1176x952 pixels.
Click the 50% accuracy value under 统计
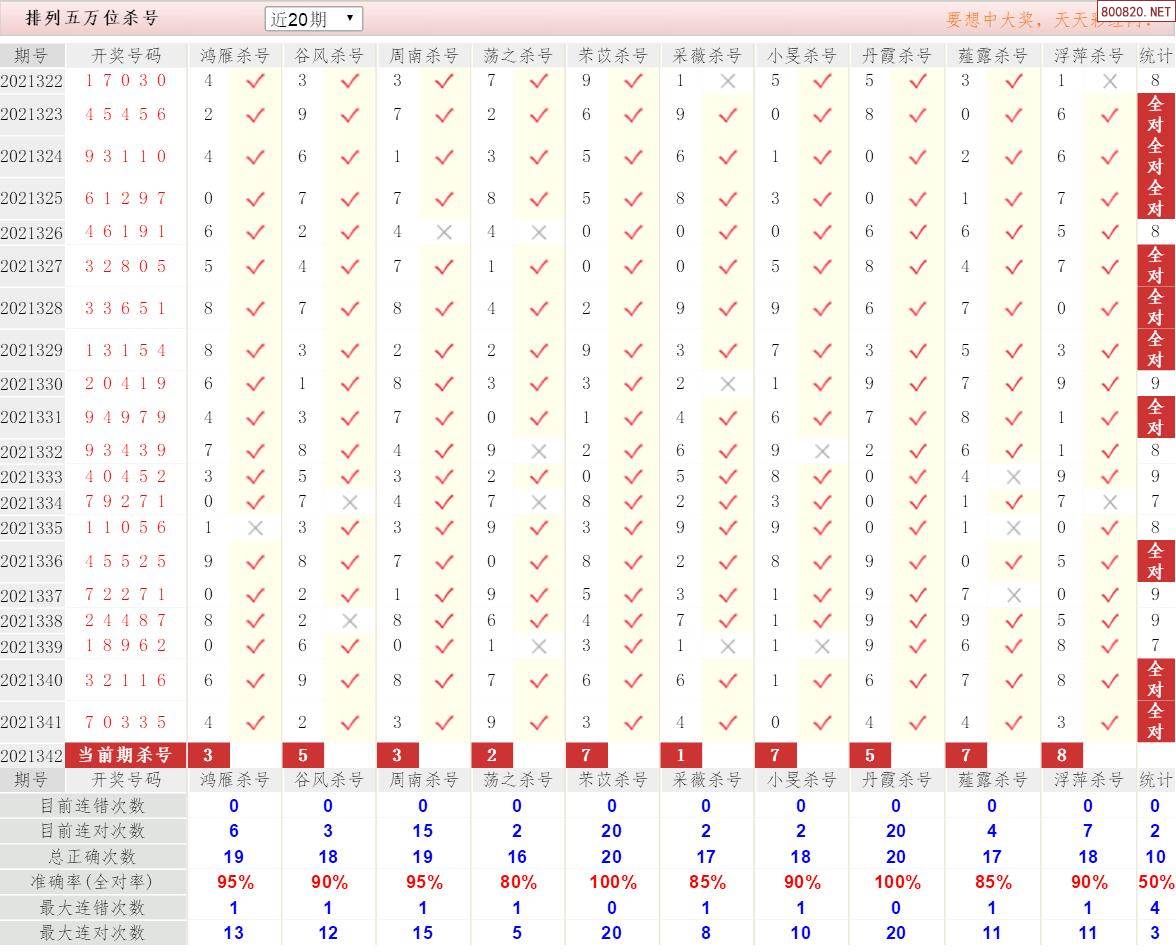pos(1156,882)
